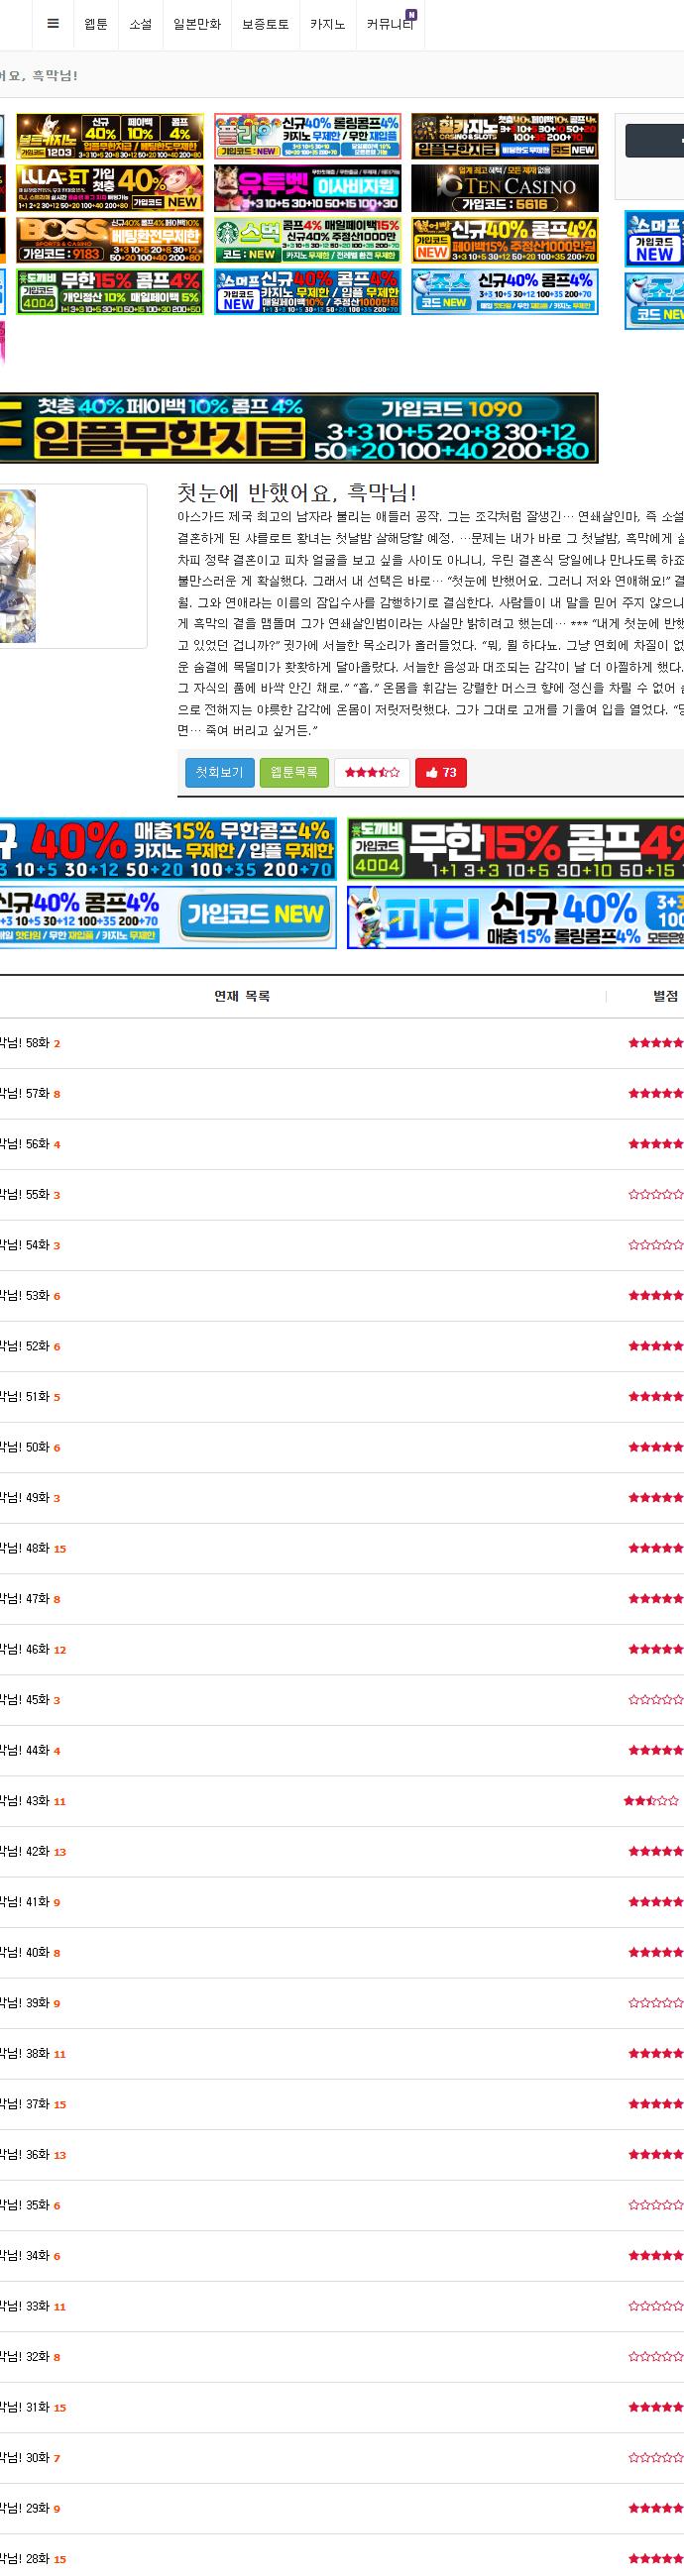This screenshot has width=684, height=2576.
Task: Open episode 28화 link
Action: (x=25, y=2559)
